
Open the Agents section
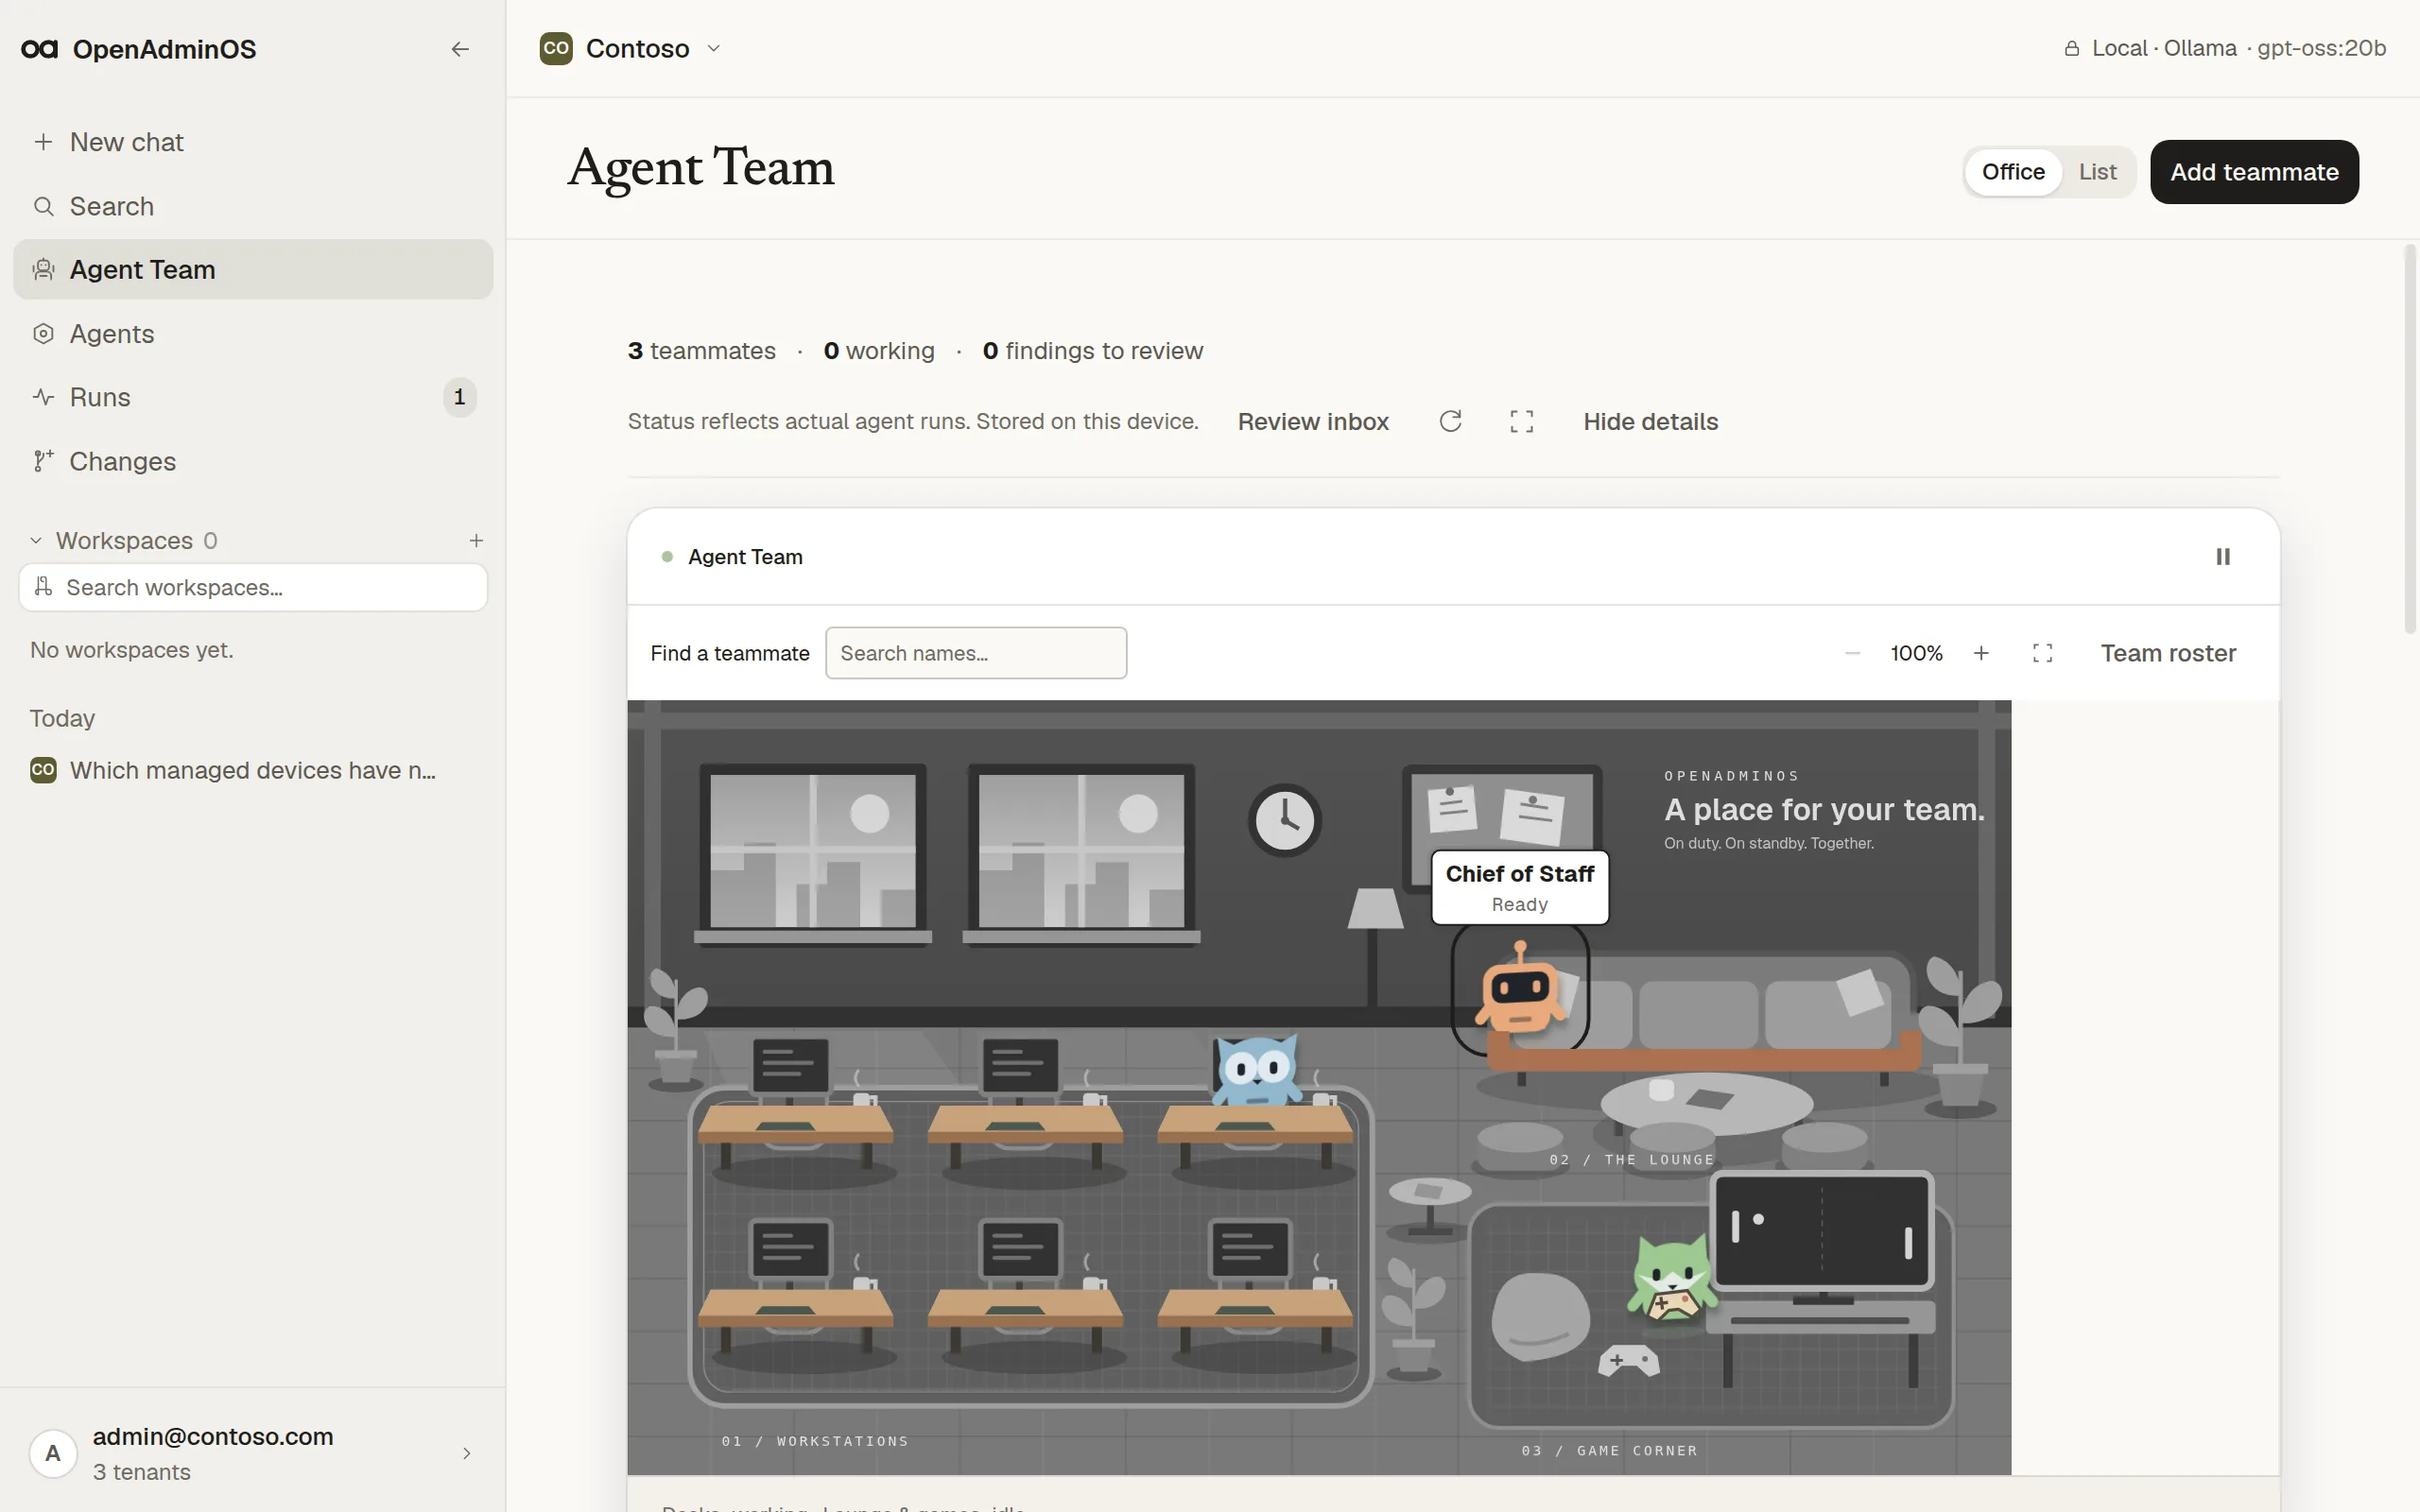point(253,334)
